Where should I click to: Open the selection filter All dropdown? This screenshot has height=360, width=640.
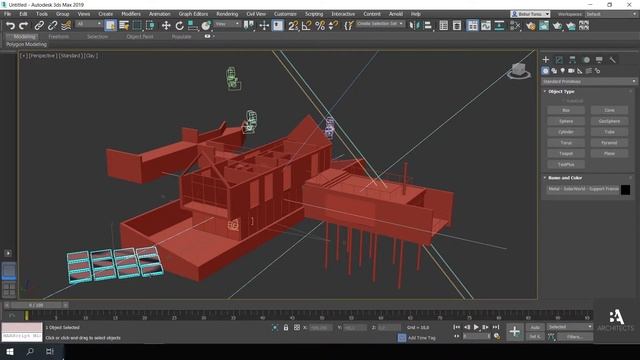[89, 24]
